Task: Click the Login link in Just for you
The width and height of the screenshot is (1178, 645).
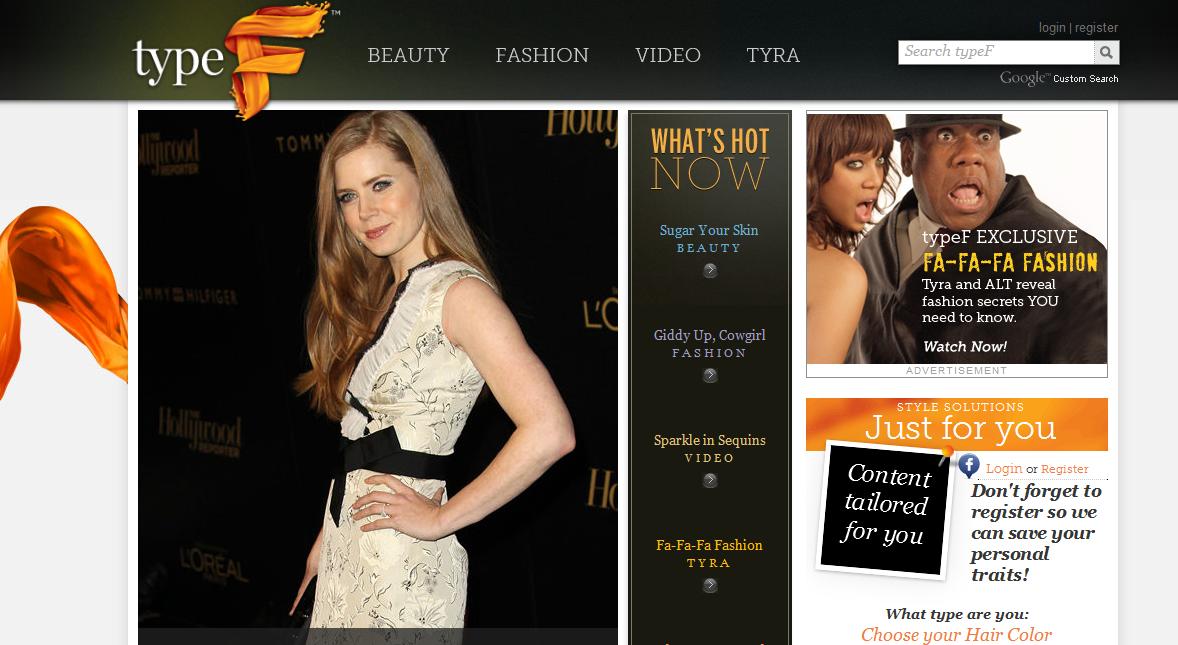Action: click(1004, 469)
